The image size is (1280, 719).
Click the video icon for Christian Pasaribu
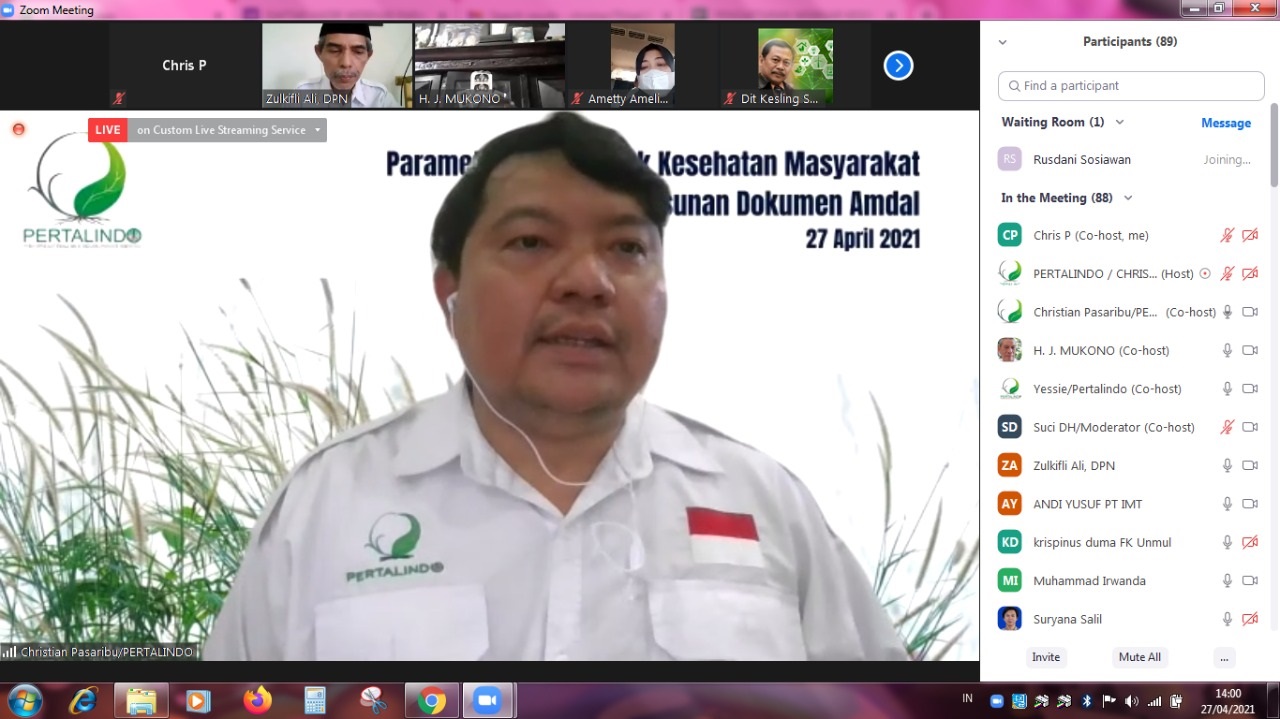(x=1249, y=312)
